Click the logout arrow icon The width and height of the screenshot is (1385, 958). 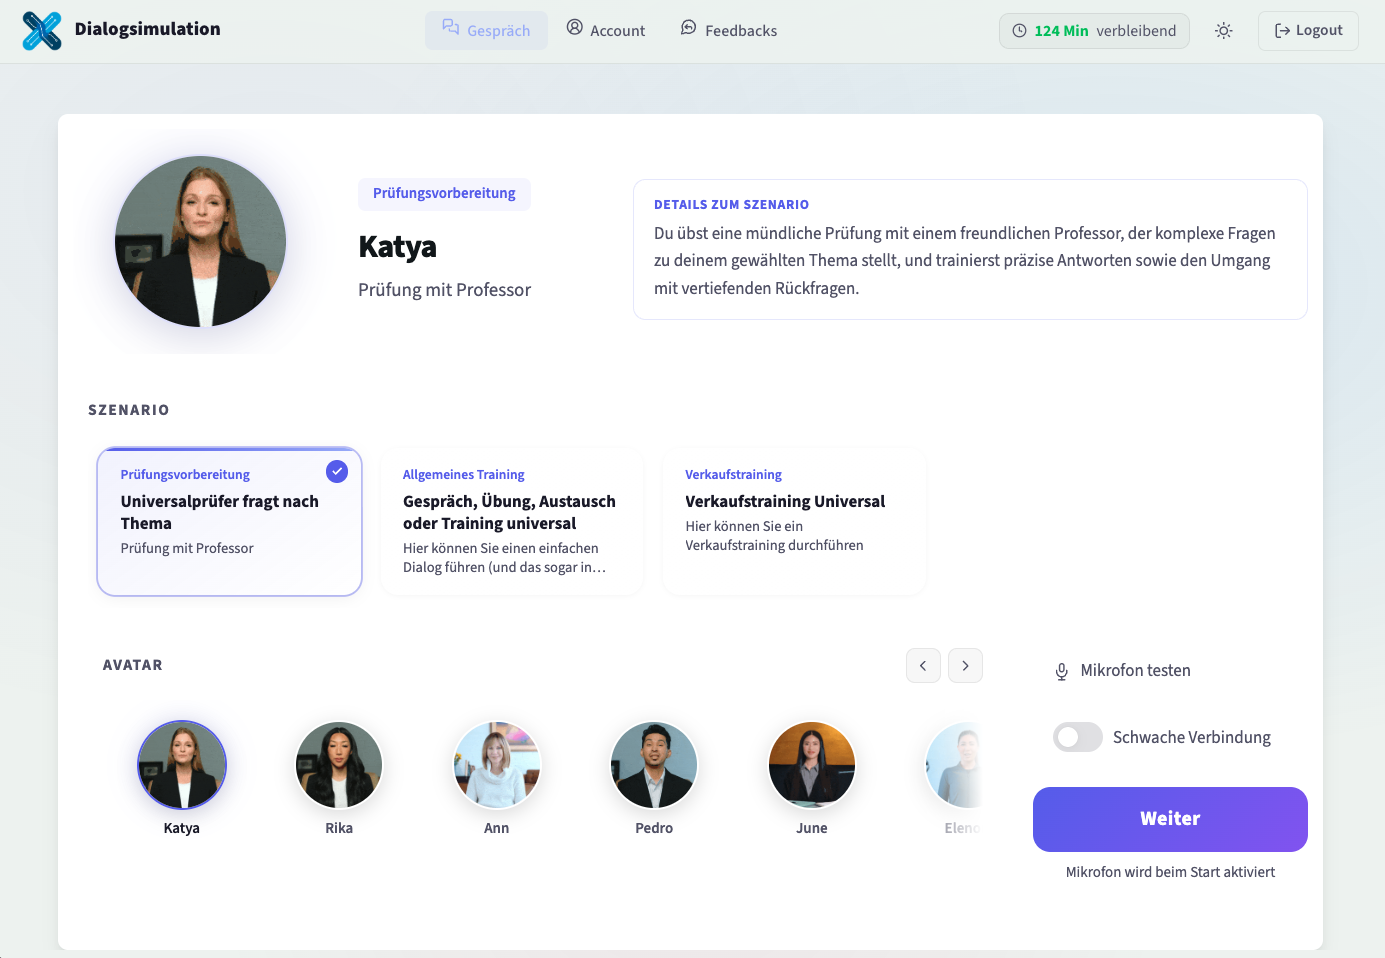pyautogui.click(x=1282, y=31)
